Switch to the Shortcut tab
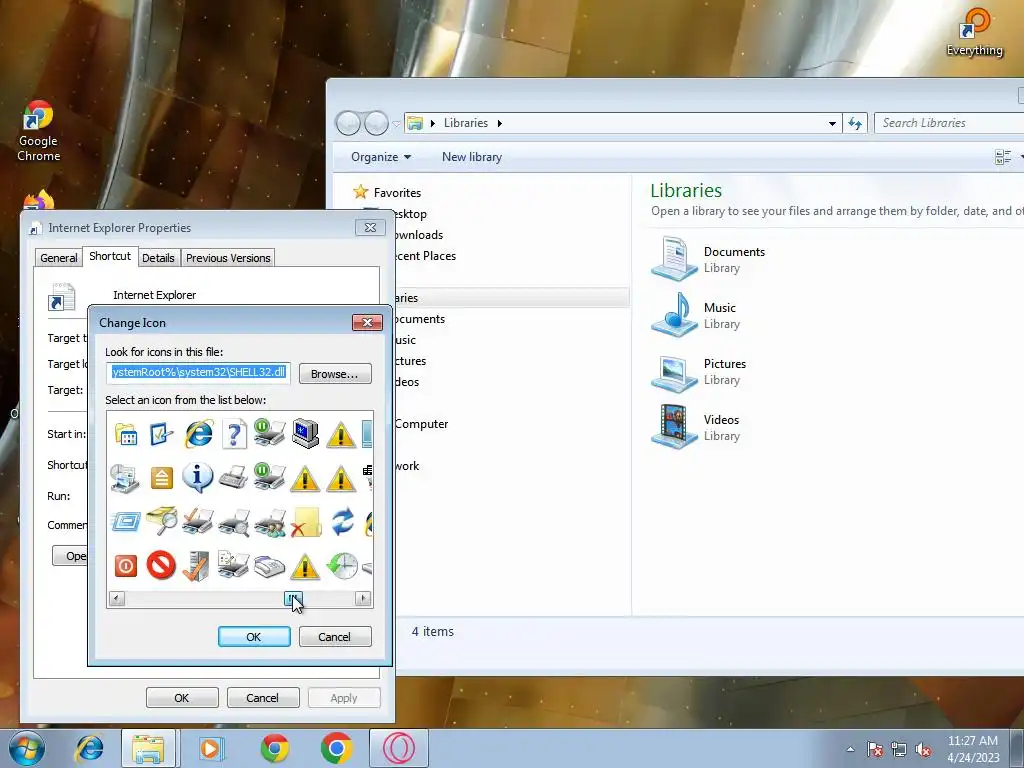Viewport: 1024px width, 768px height. pyautogui.click(x=110, y=256)
